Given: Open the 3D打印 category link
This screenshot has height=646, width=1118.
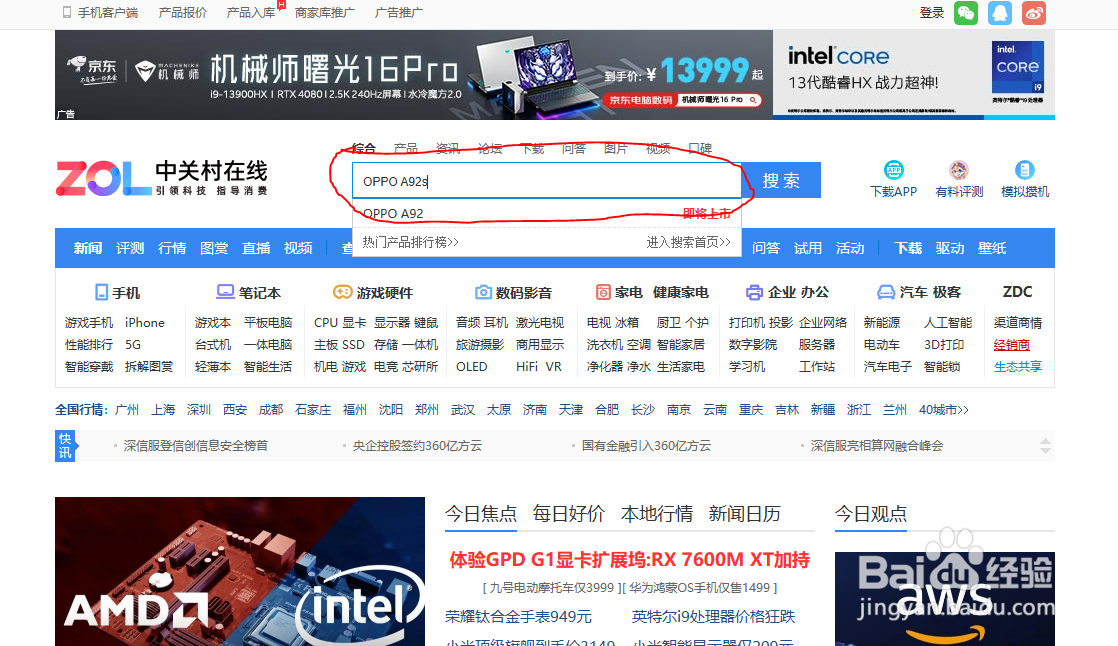Looking at the screenshot, I should coord(944,345).
